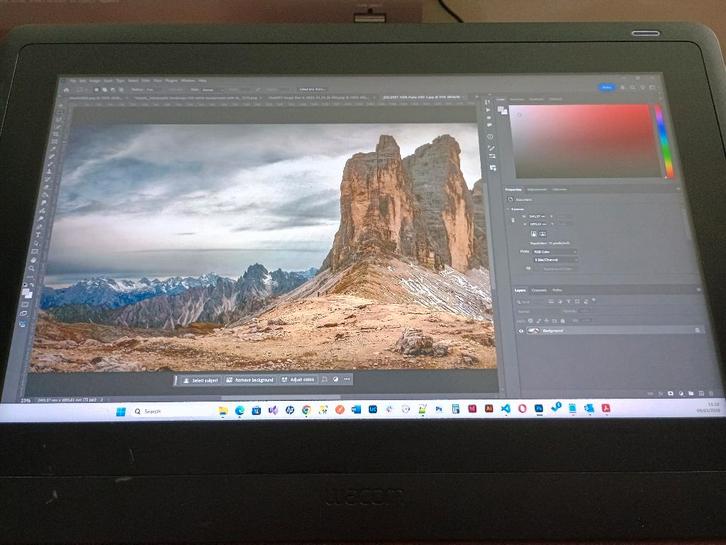Toggle layer filtering switch in Layers panel
This screenshot has height=545, width=726.
[x=594, y=301]
